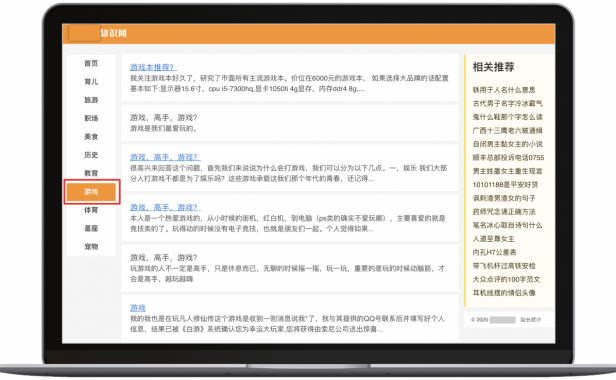Open recommendation 古代男子名字冷冰霸气
Image resolution: width=616 pixels, height=380 pixels.
pyautogui.click(x=508, y=103)
